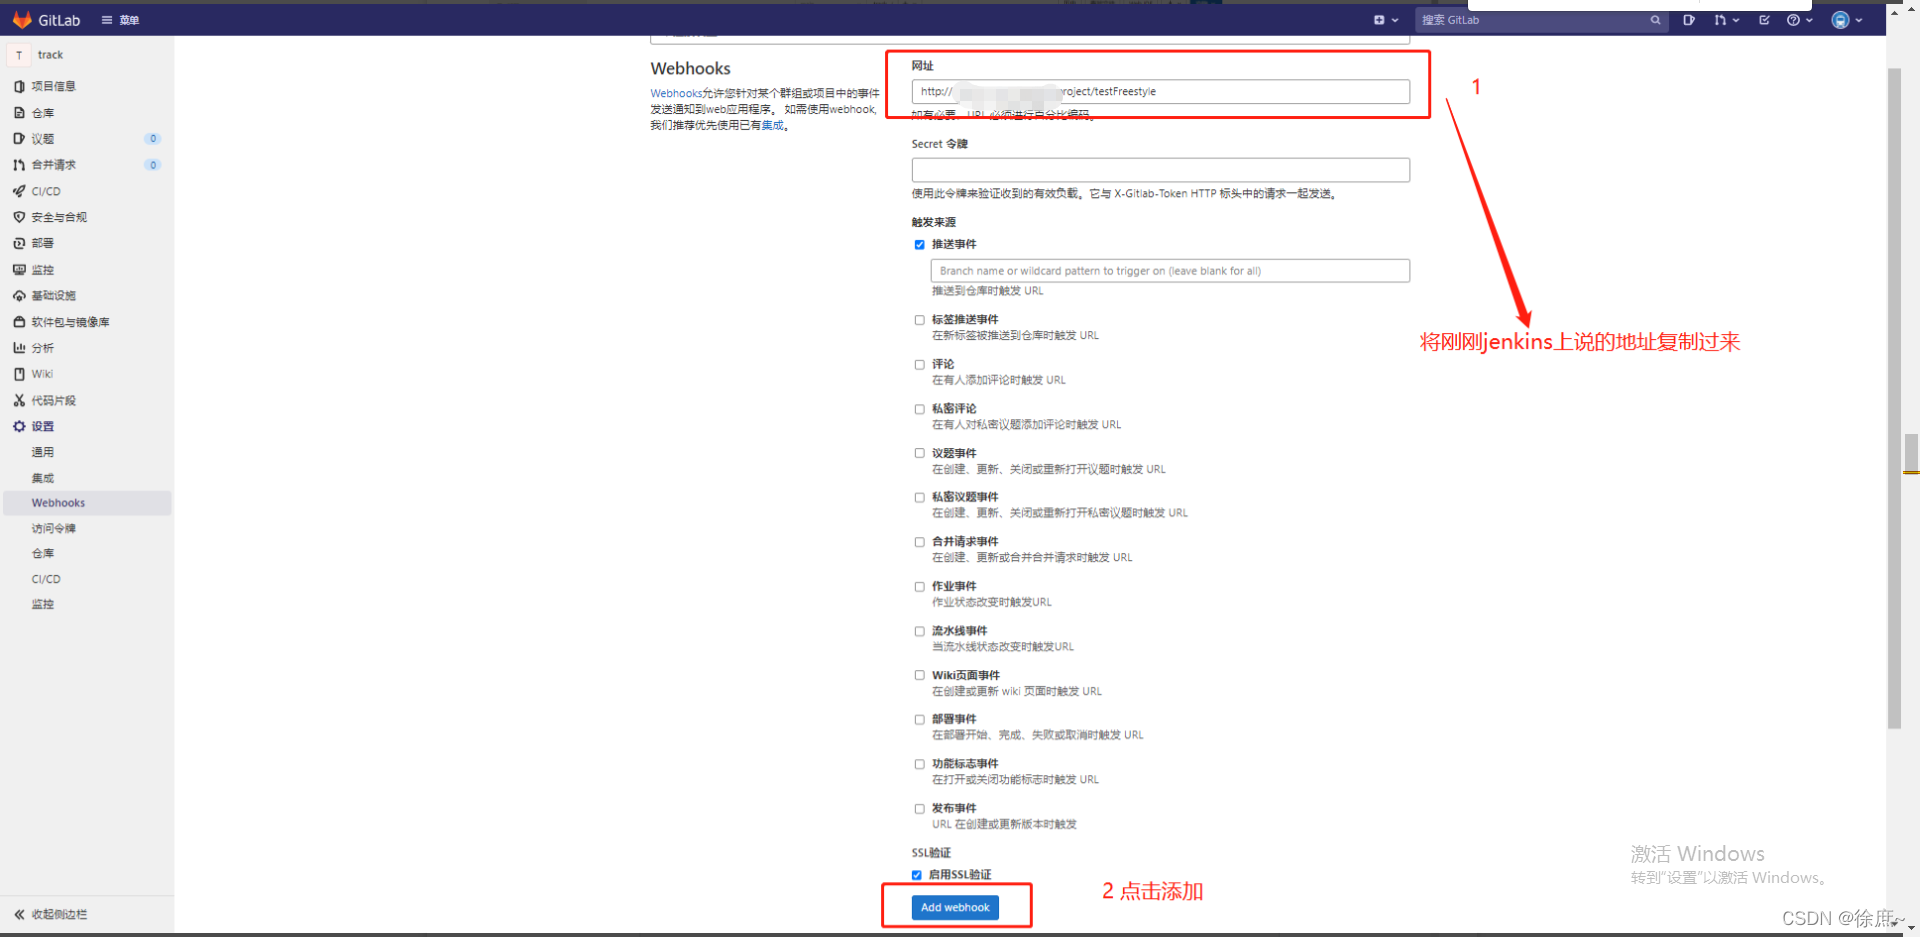Enable the 标签推送事件 checkbox
Screen dimensions: 1920x937
920,319
